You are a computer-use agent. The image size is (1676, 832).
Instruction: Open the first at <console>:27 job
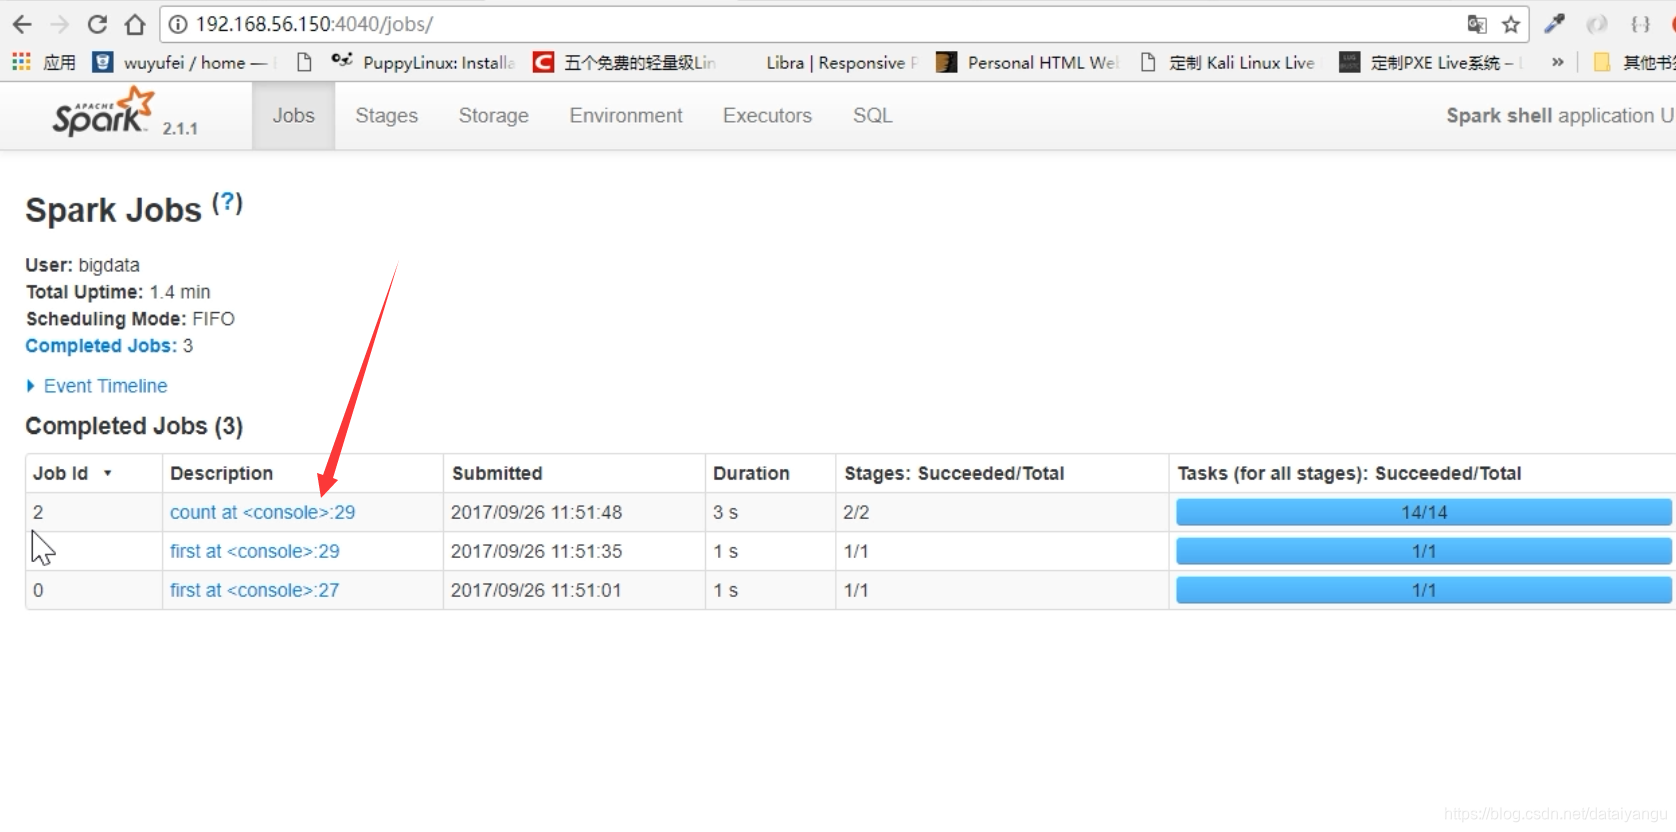(254, 590)
